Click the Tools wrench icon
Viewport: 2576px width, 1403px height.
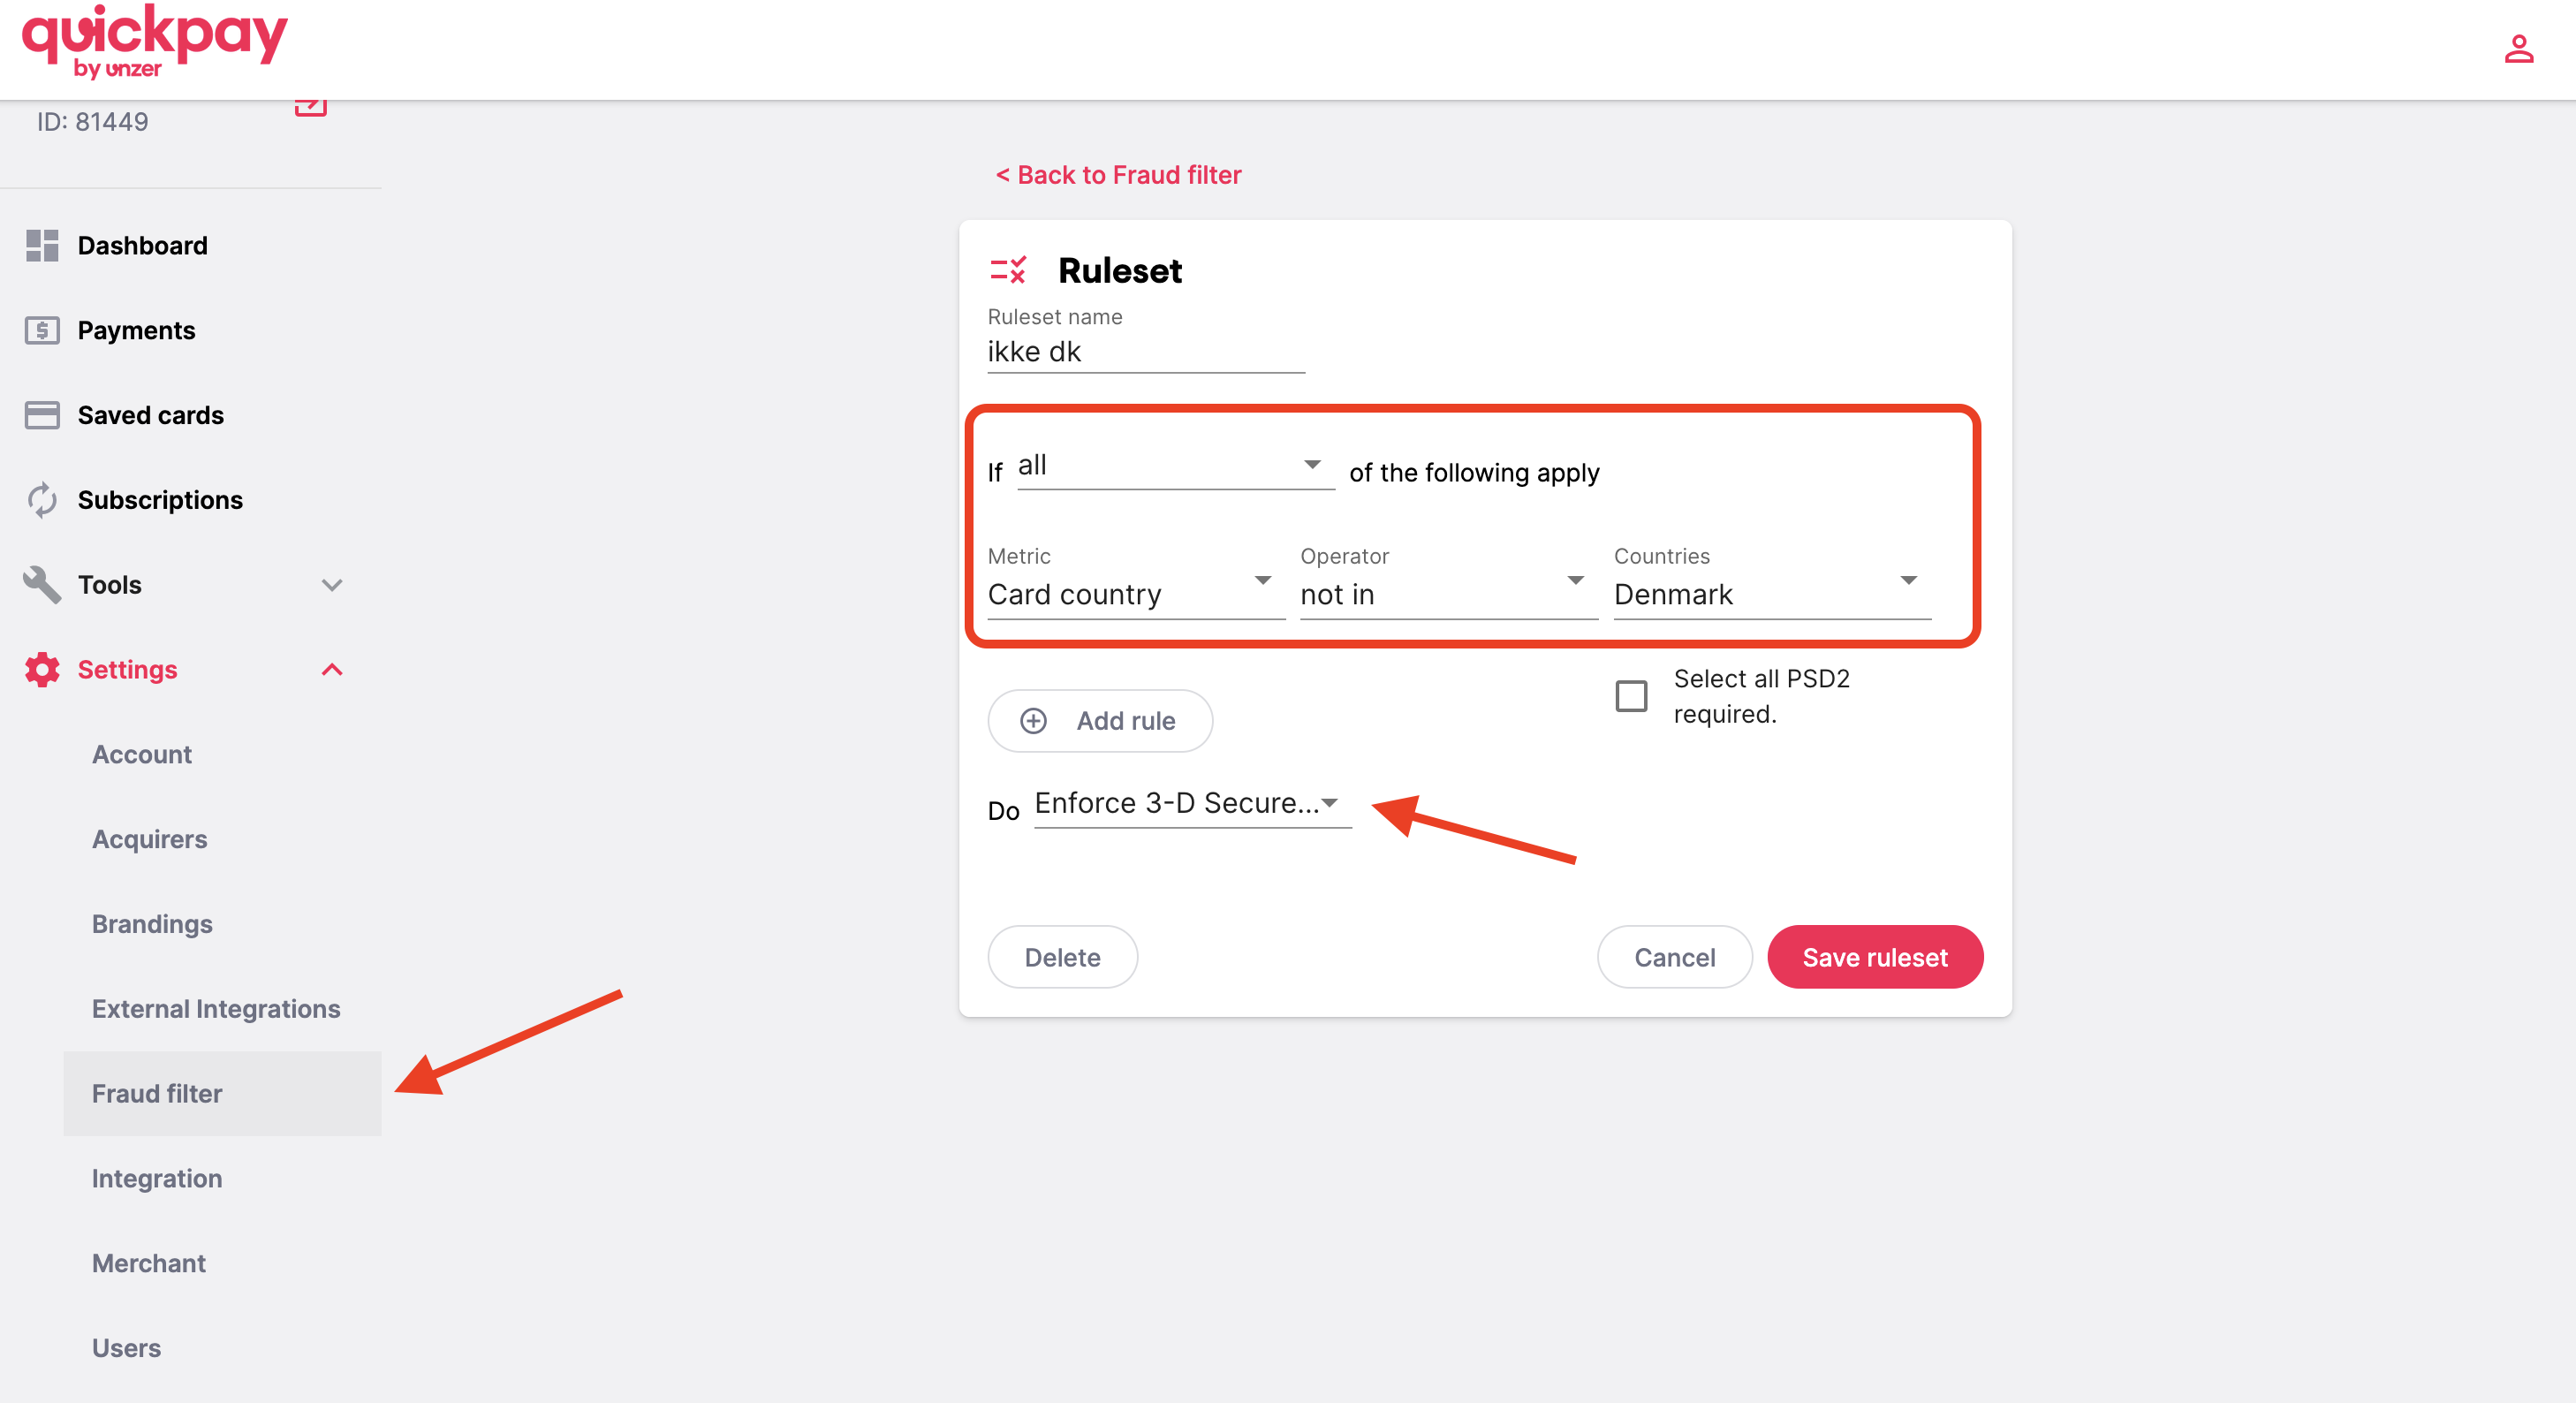tap(42, 585)
